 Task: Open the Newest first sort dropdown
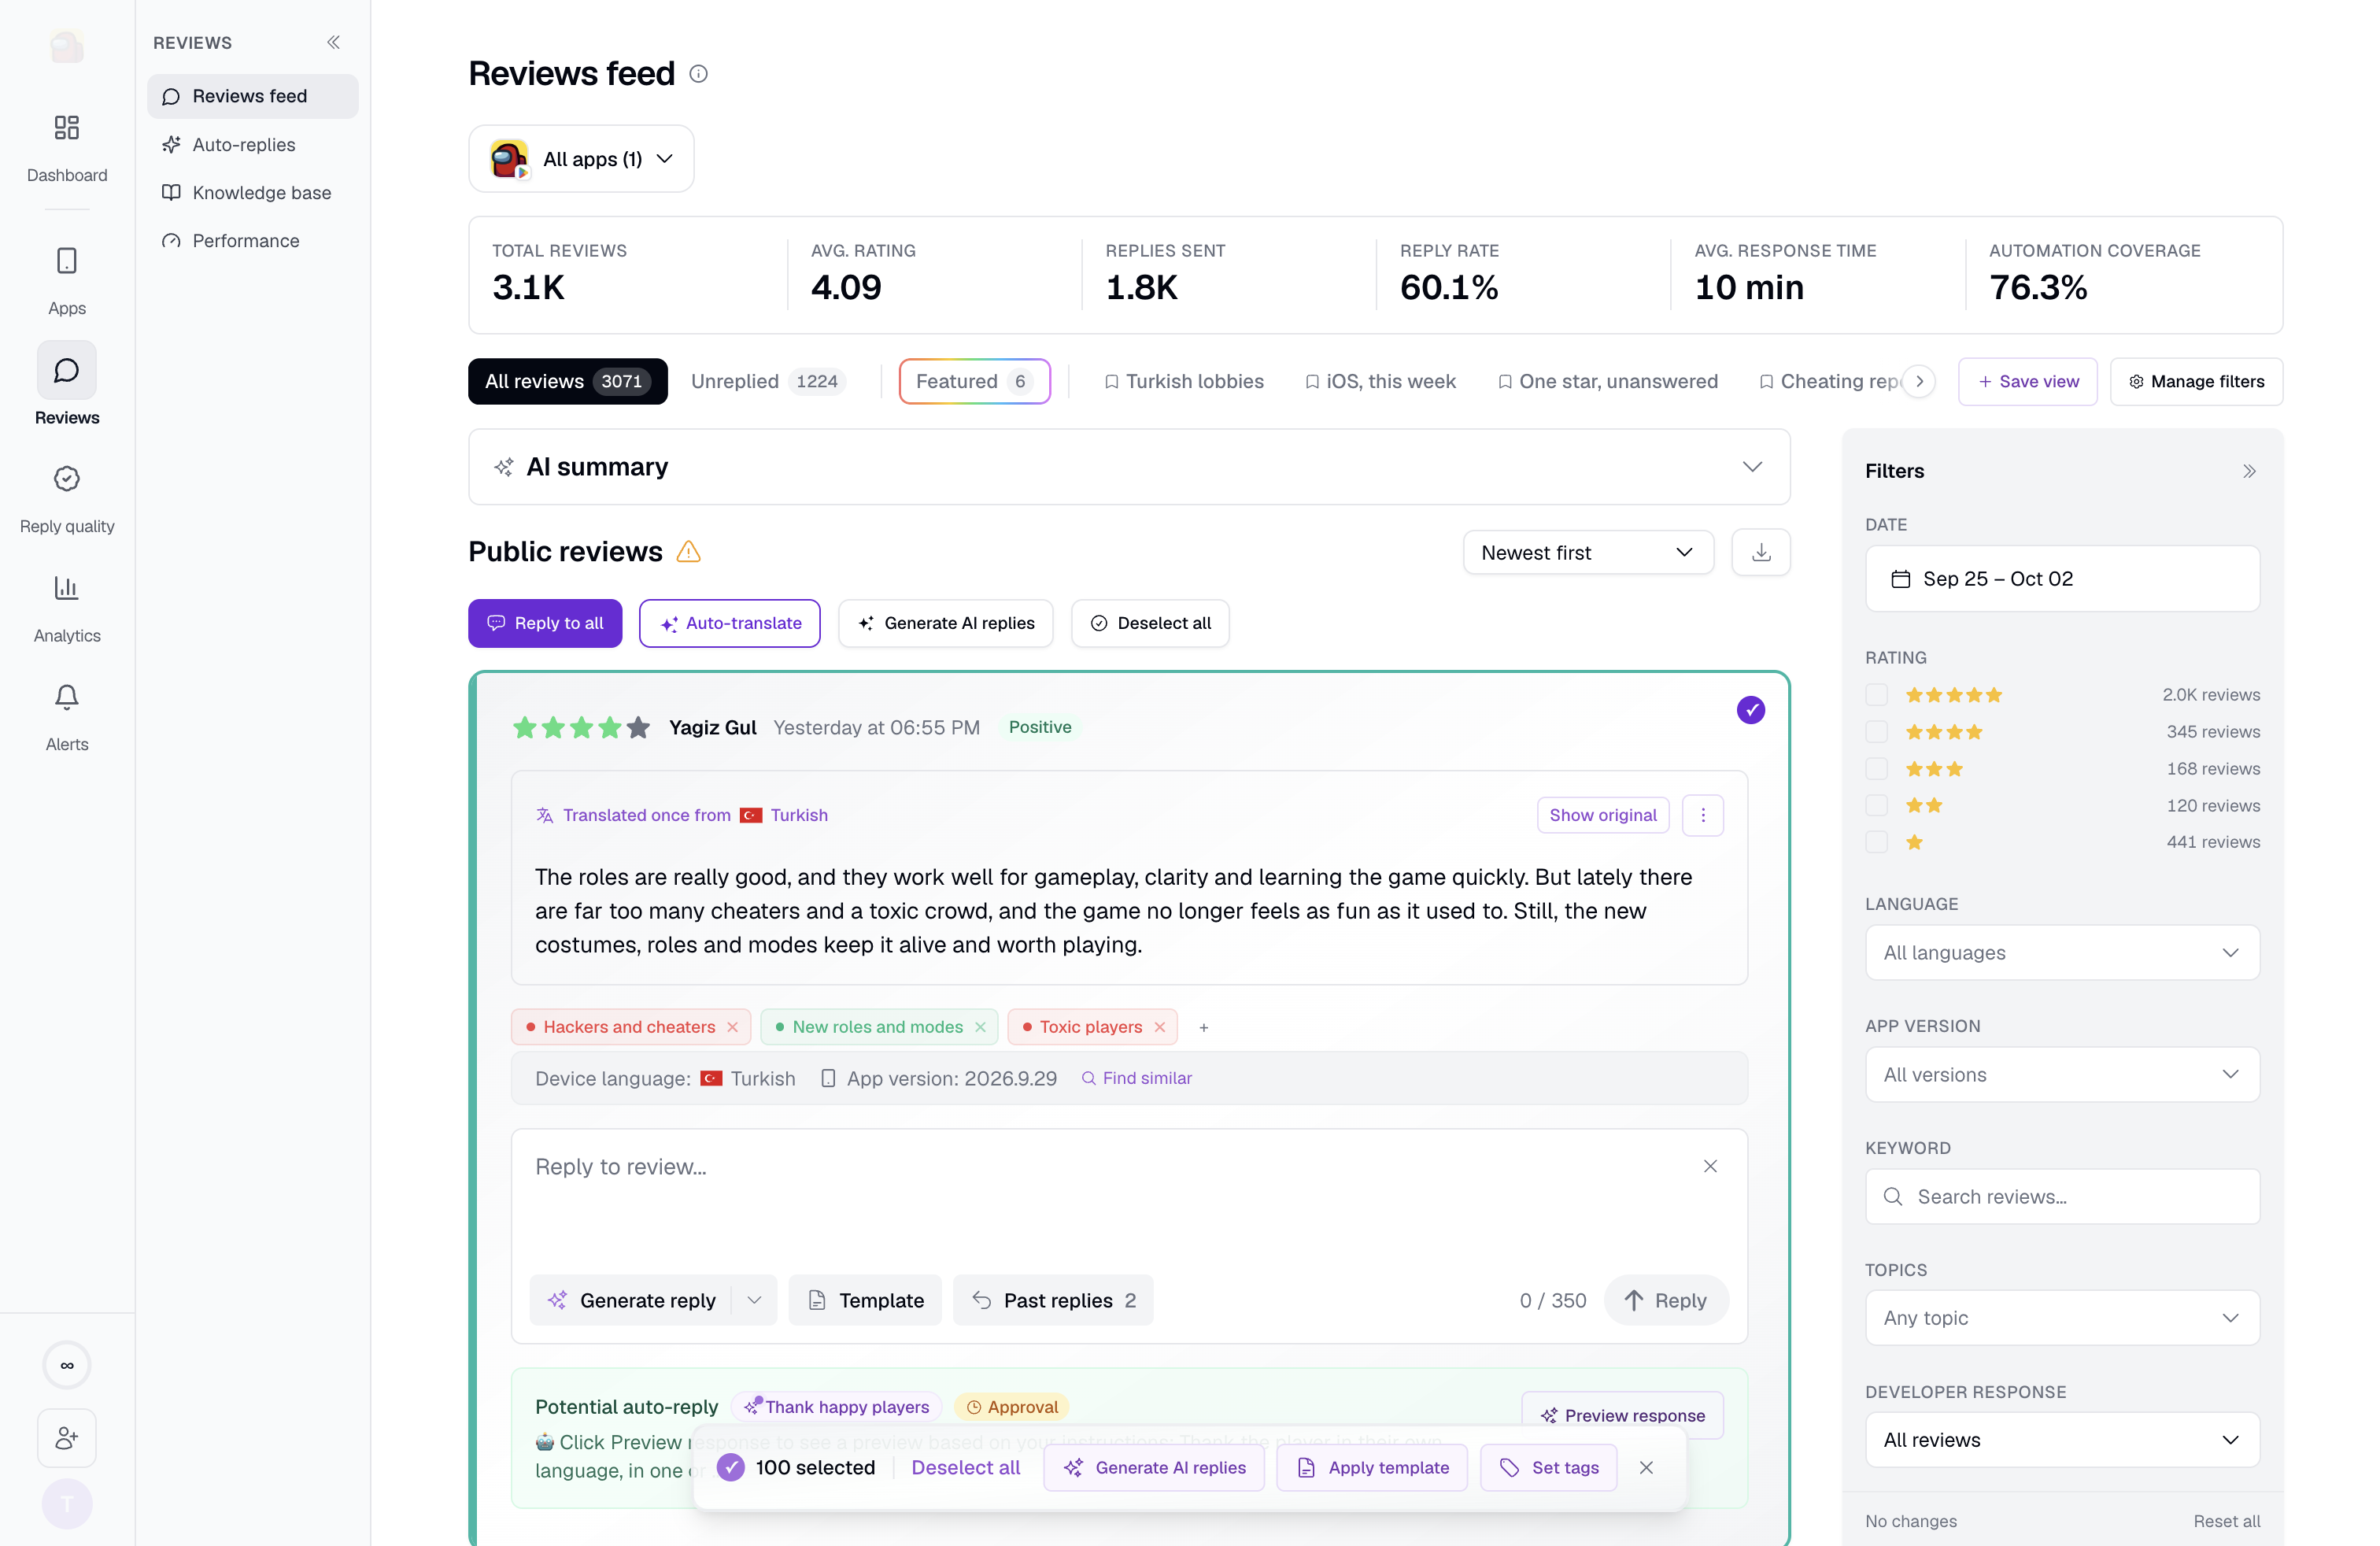pyautogui.click(x=1587, y=552)
